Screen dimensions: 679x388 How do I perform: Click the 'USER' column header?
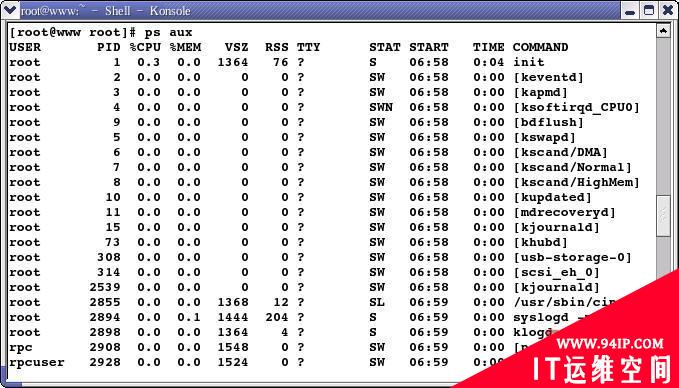[x=25, y=47]
